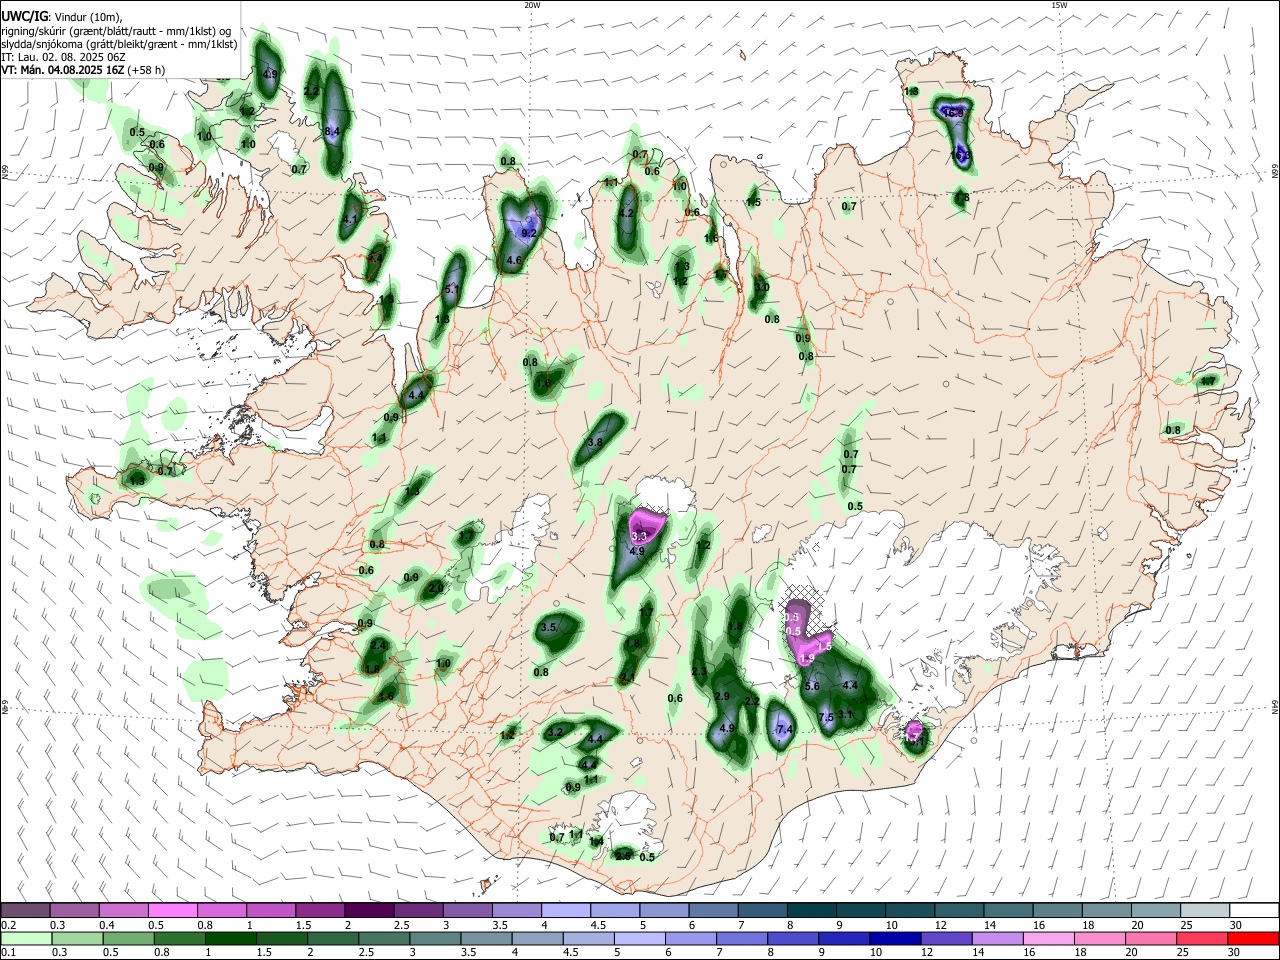Choose the dark purple 2 swatch in top legend row
1280x960 pixels.
point(368,911)
